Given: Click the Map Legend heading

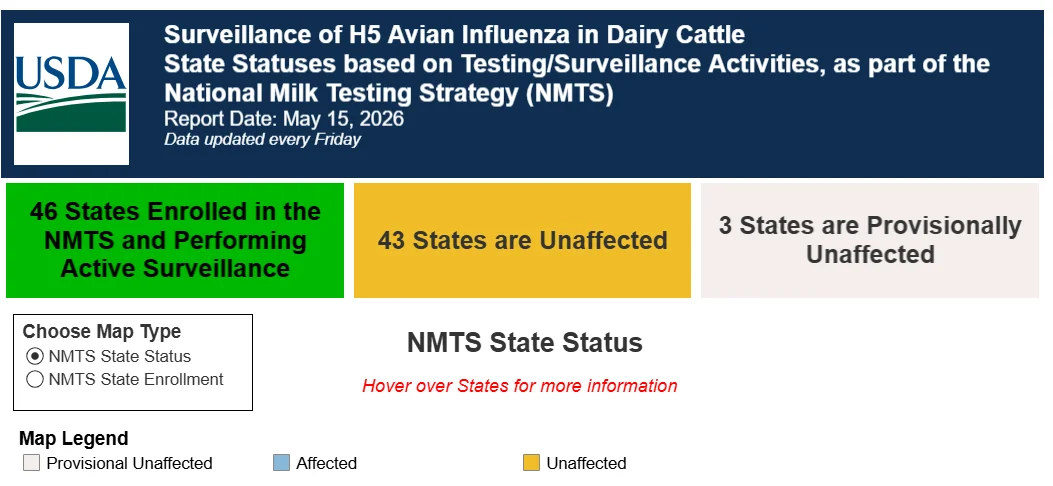Looking at the screenshot, I should pos(73,438).
